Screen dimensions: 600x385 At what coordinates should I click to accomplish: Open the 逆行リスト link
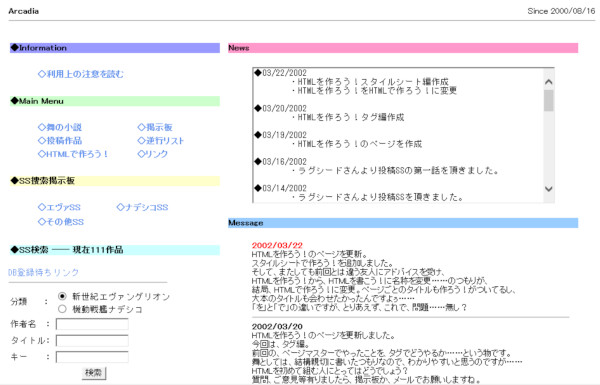161,140
